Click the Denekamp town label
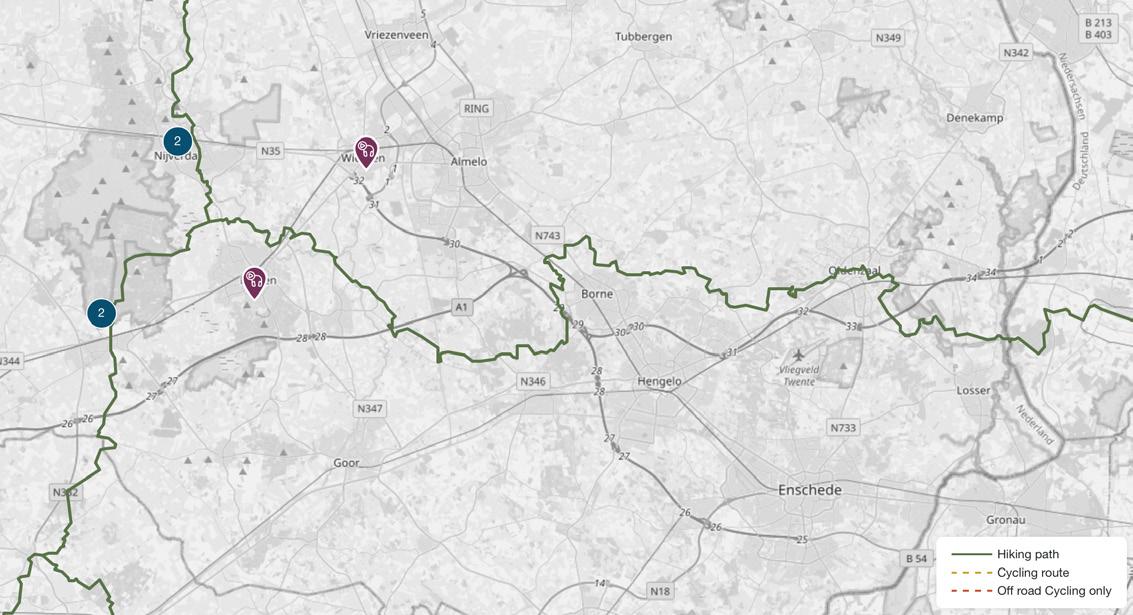The width and height of the screenshot is (1133, 615). (975, 118)
